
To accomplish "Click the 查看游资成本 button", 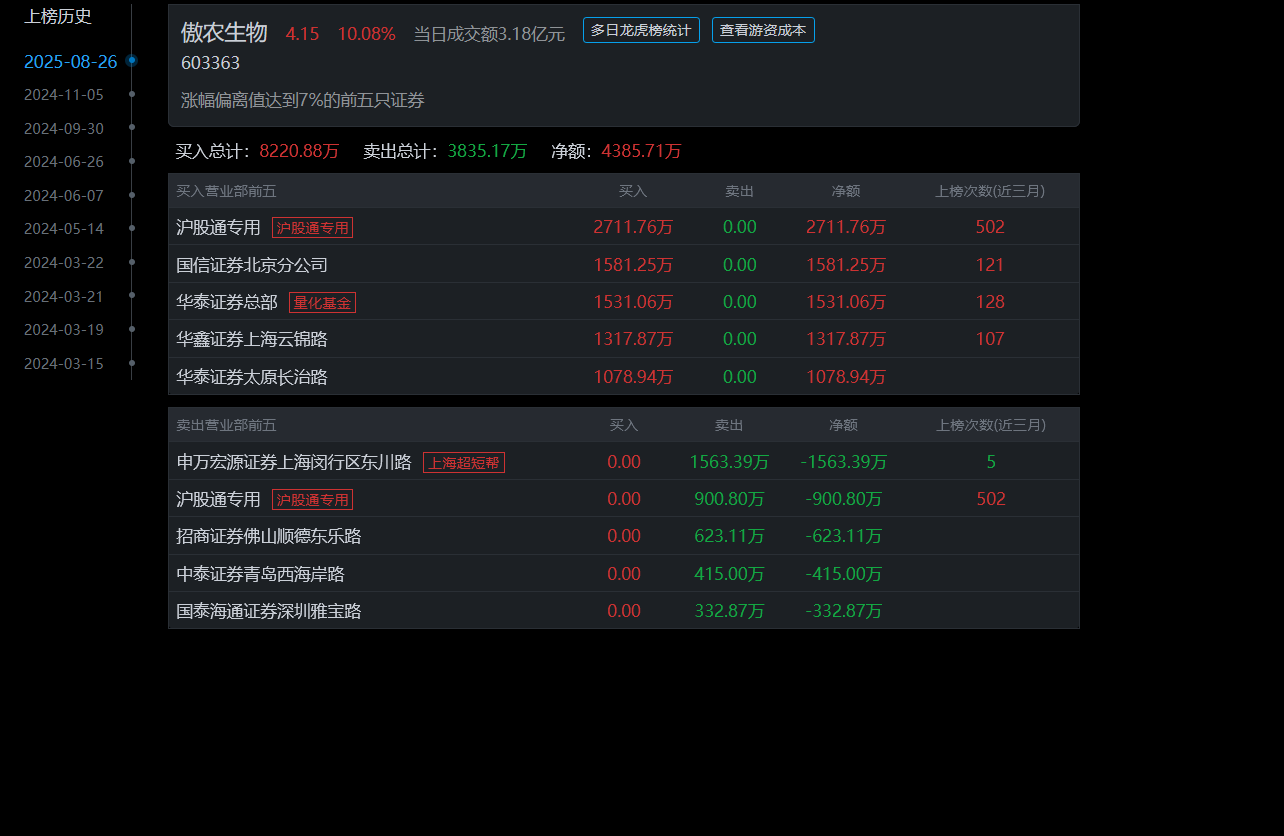I will [763, 30].
